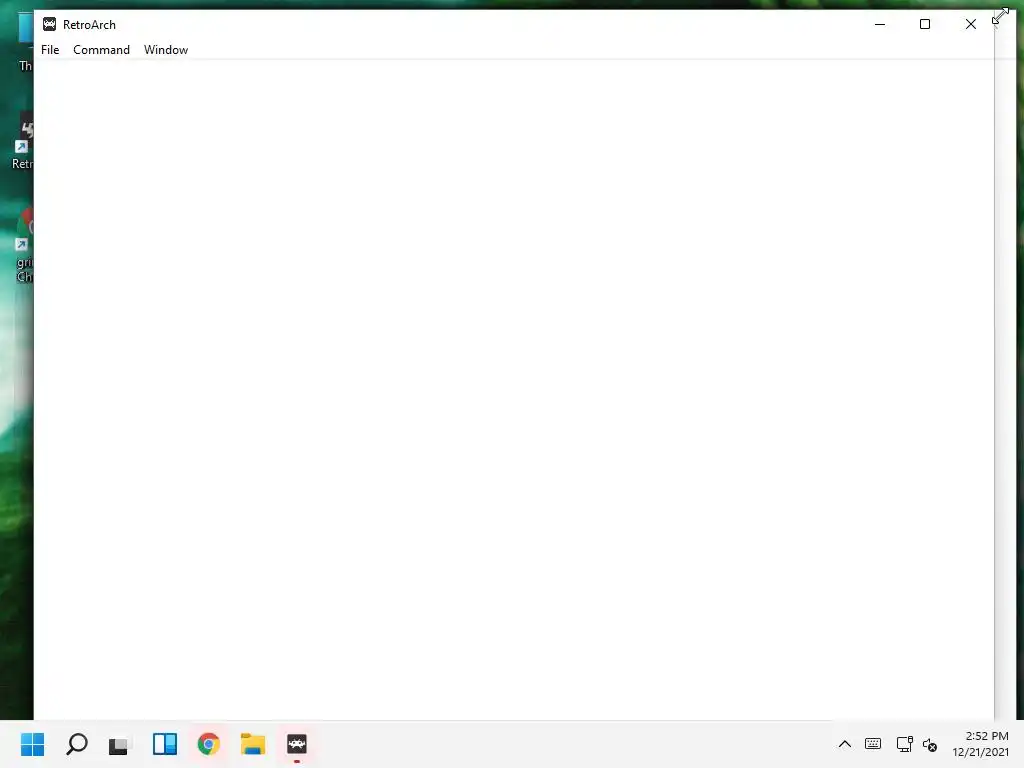Viewport: 1024px width, 768px height.
Task: Open taskbar Search
Action: [77, 744]
